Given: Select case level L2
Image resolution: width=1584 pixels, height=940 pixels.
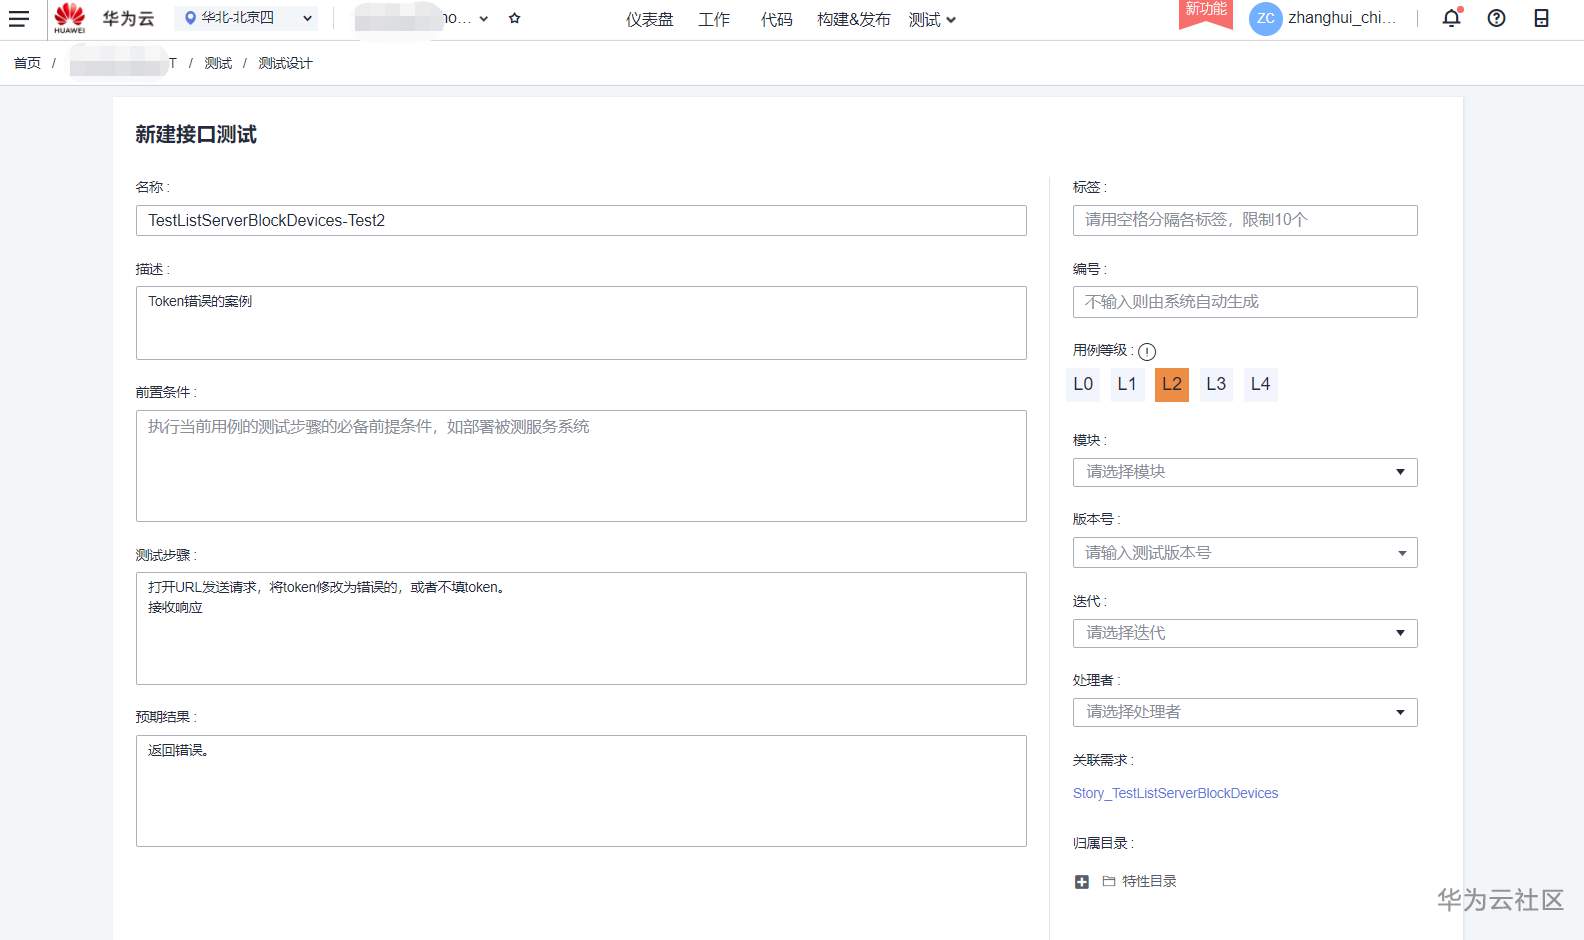Looking at the screenshot, I should click(x=1172, y=384).
